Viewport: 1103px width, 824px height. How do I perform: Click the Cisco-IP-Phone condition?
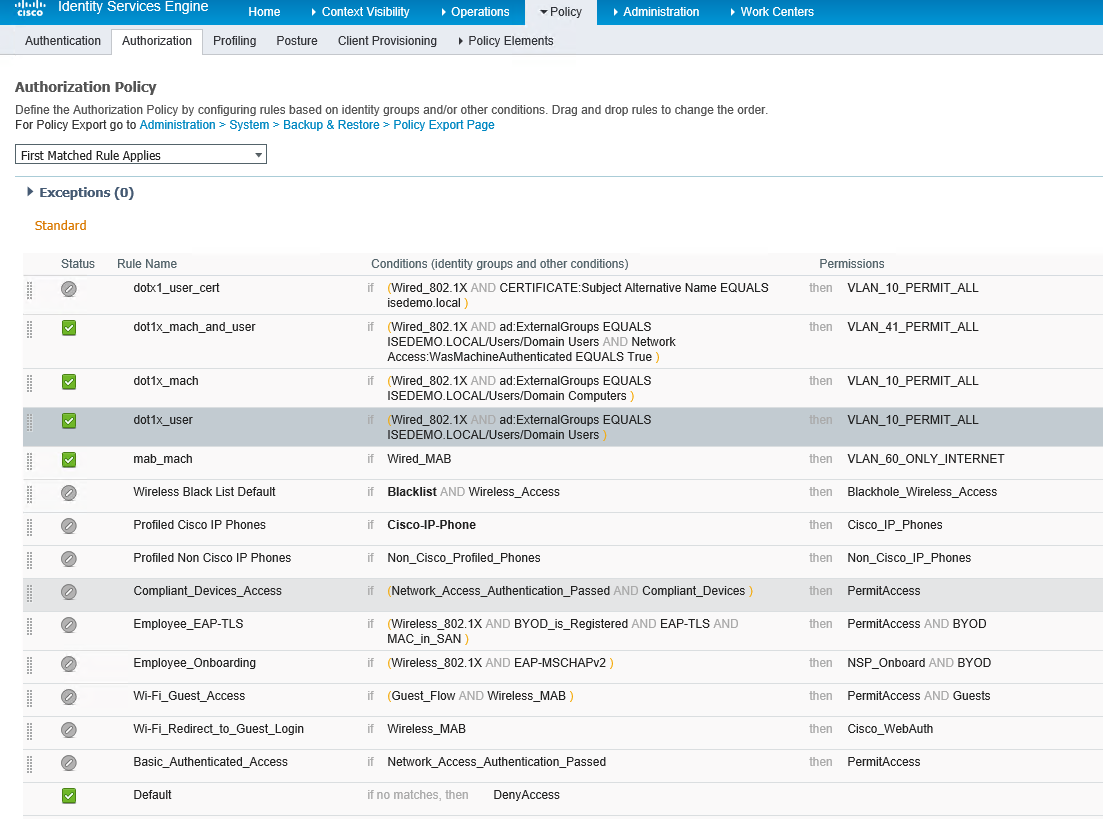pos(431,525)
